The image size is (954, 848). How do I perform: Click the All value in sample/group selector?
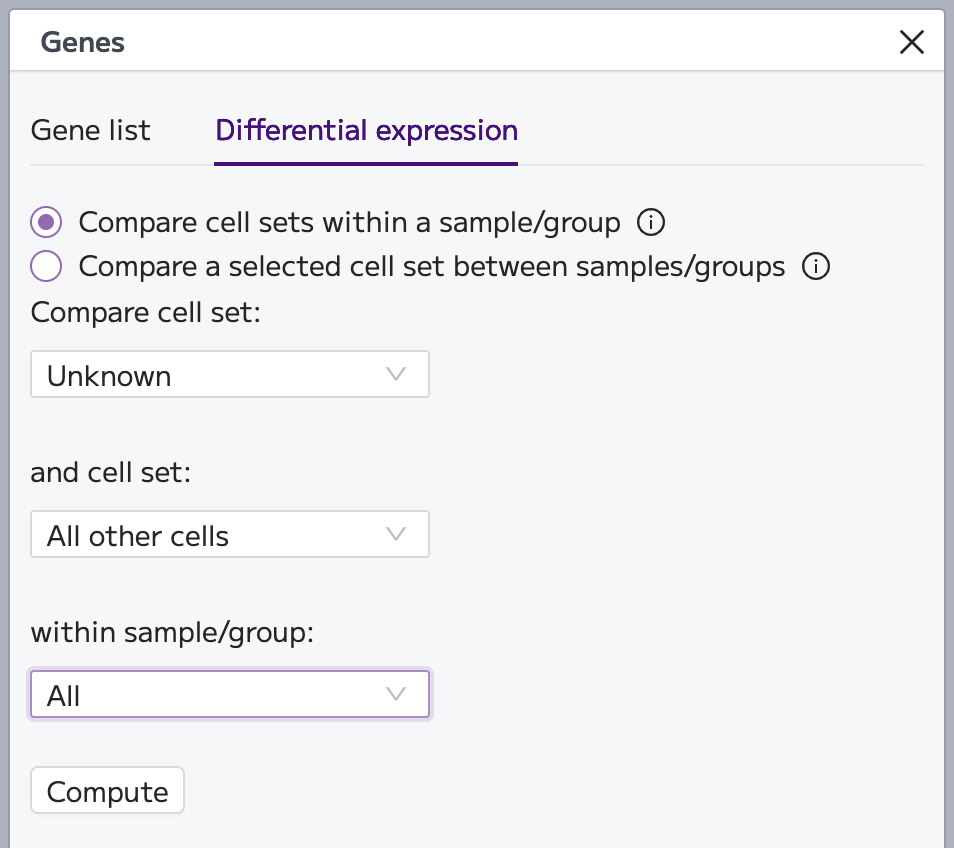tap(63, 696)
